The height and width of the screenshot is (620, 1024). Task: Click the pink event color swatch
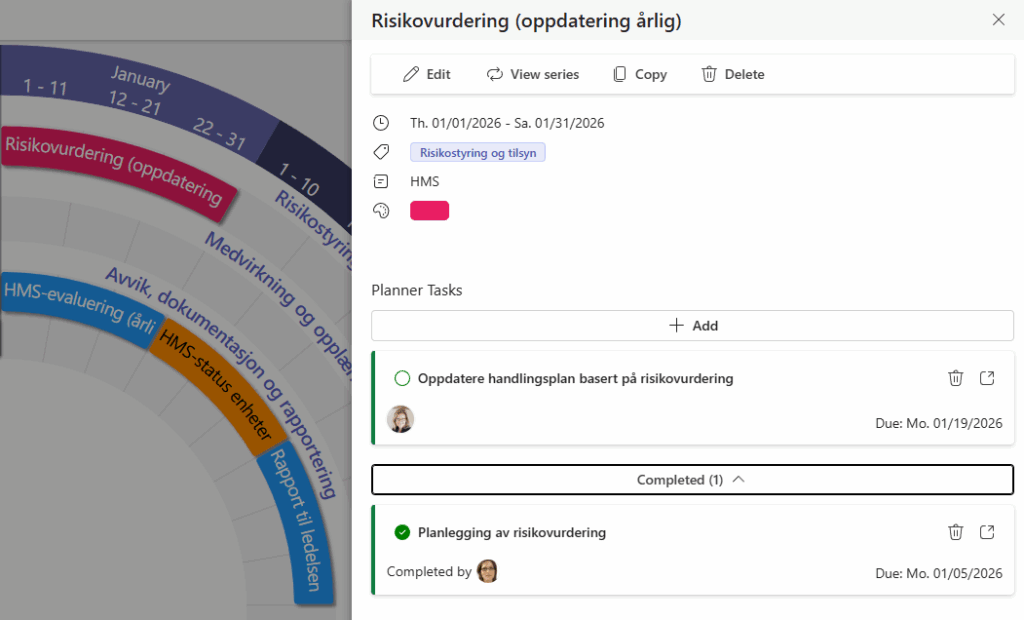pyautogui.click(x=429, y=210)
